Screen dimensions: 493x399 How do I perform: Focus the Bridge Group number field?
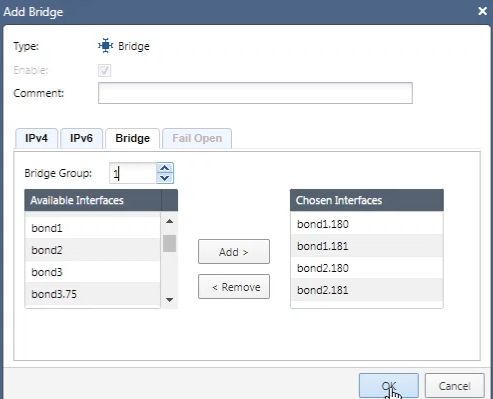(133, 173)
